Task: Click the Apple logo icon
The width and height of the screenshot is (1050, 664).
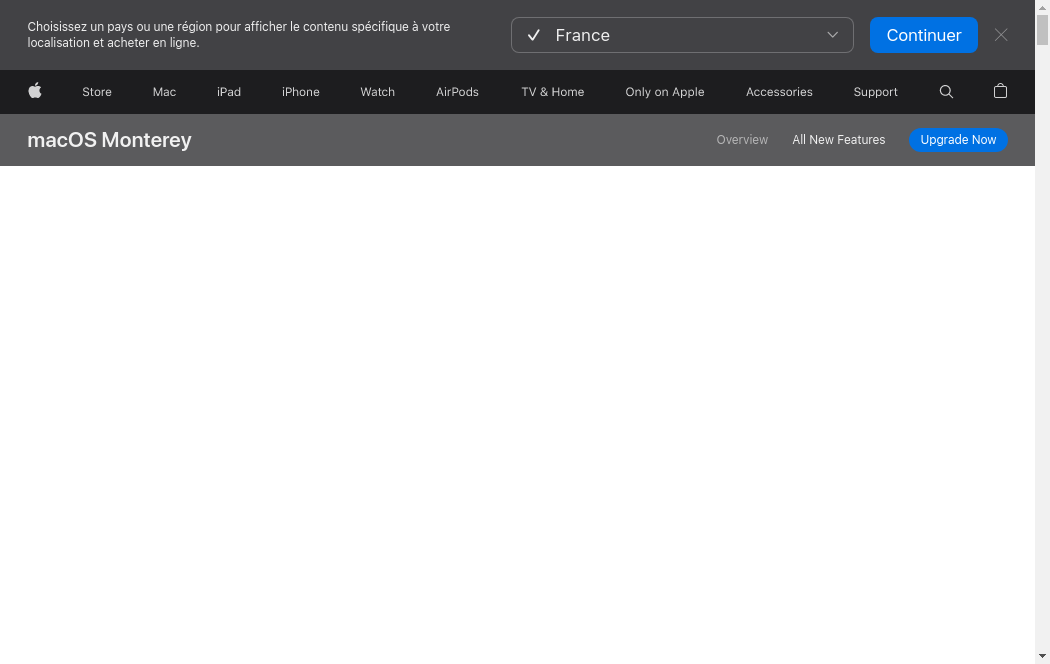Action: (x=35, y=91)
